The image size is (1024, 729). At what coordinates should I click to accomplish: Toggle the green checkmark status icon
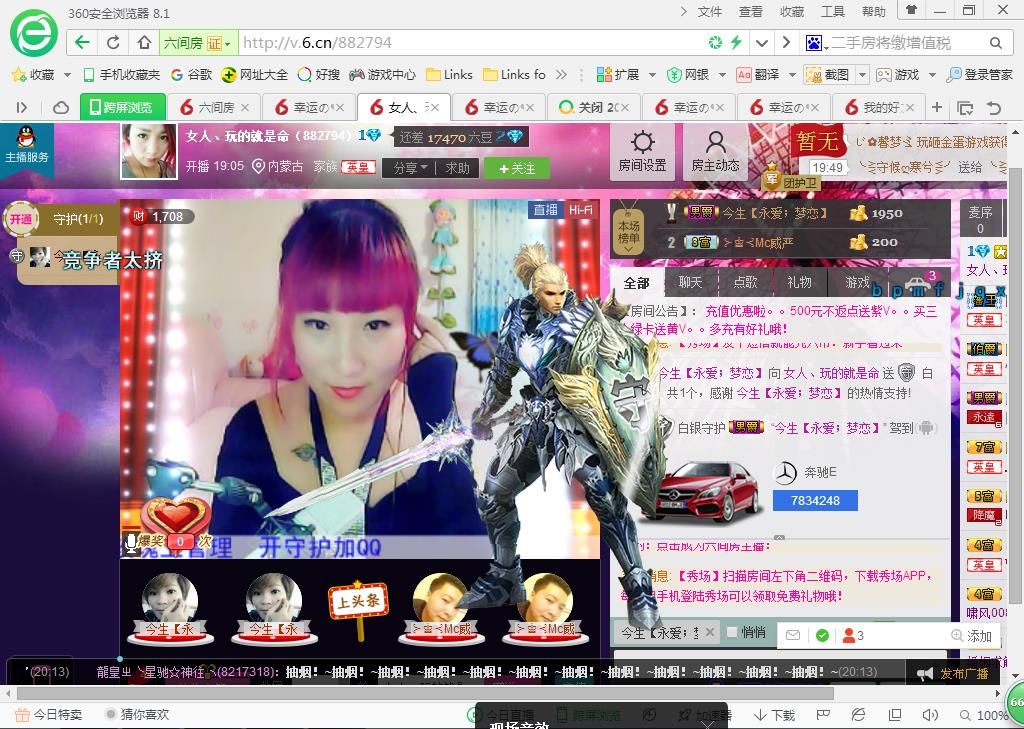(822, 635)
